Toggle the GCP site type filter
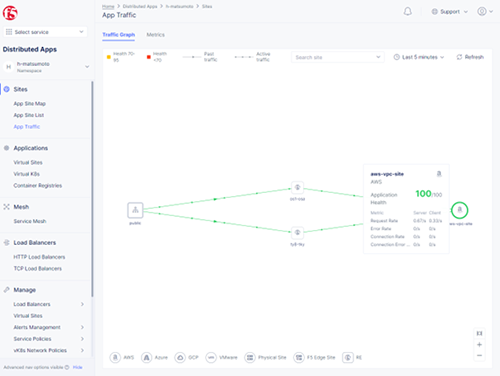The width and height of the screenshot is (500, 376). click(x=186, y=357)
